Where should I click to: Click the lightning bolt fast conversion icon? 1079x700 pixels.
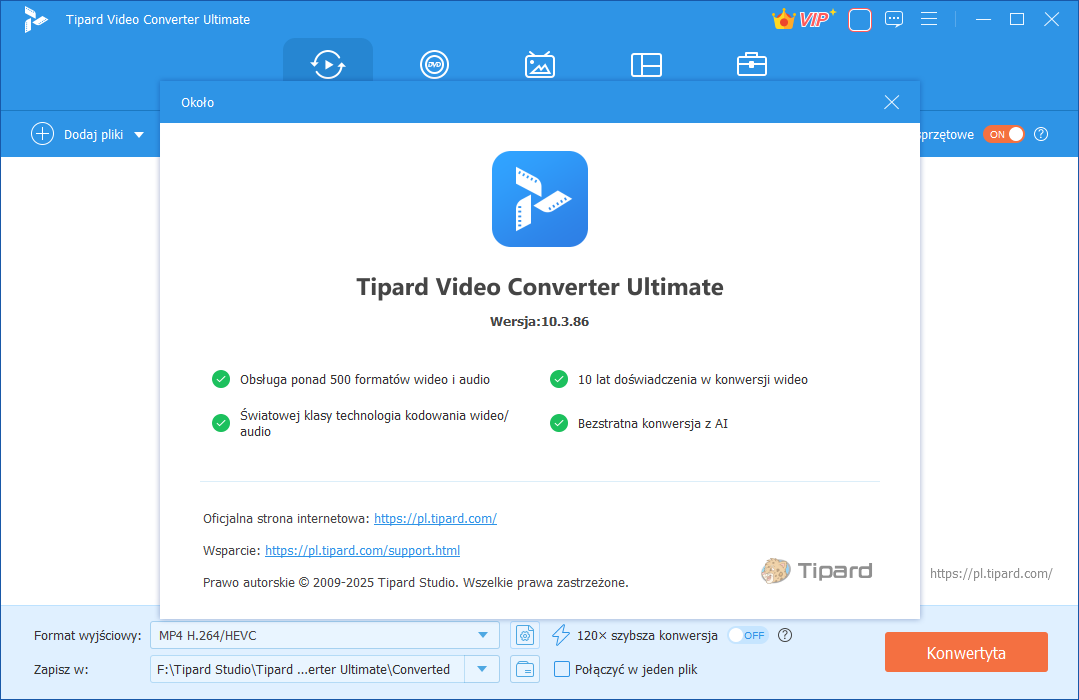point(561,635)
